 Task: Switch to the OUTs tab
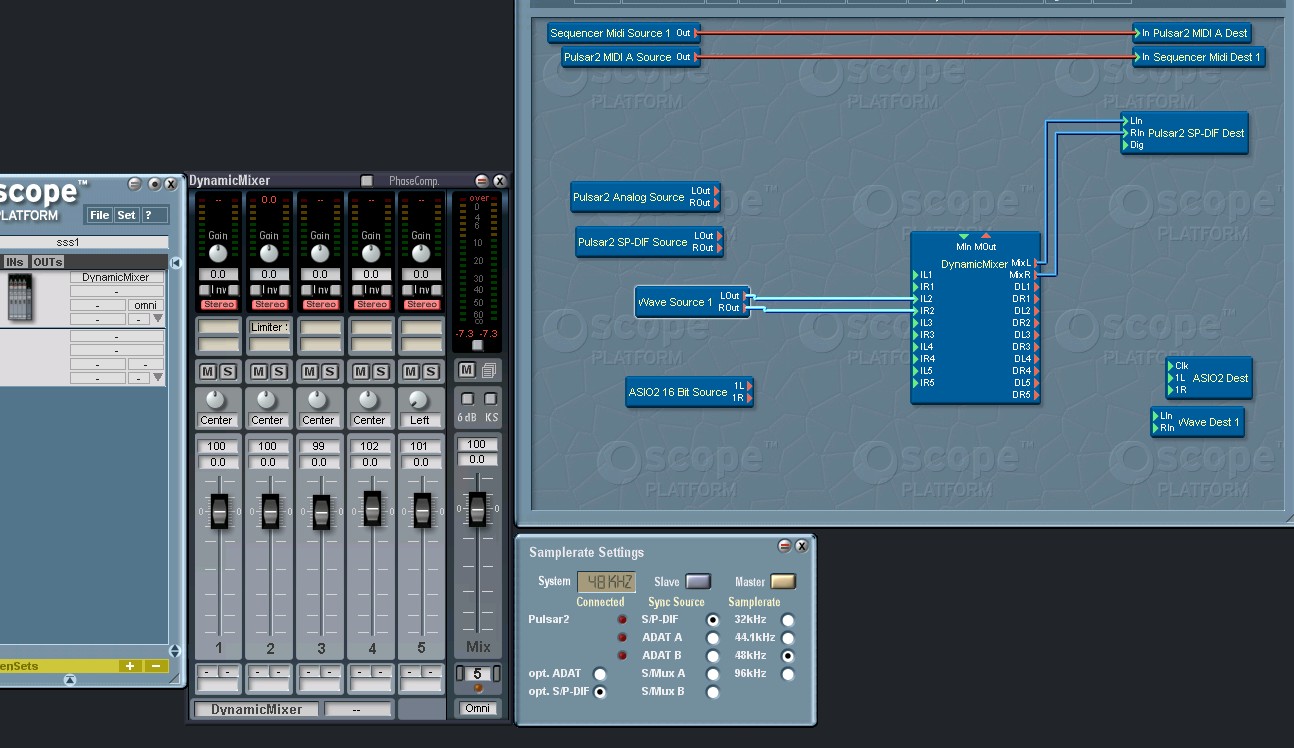(47, 262)
